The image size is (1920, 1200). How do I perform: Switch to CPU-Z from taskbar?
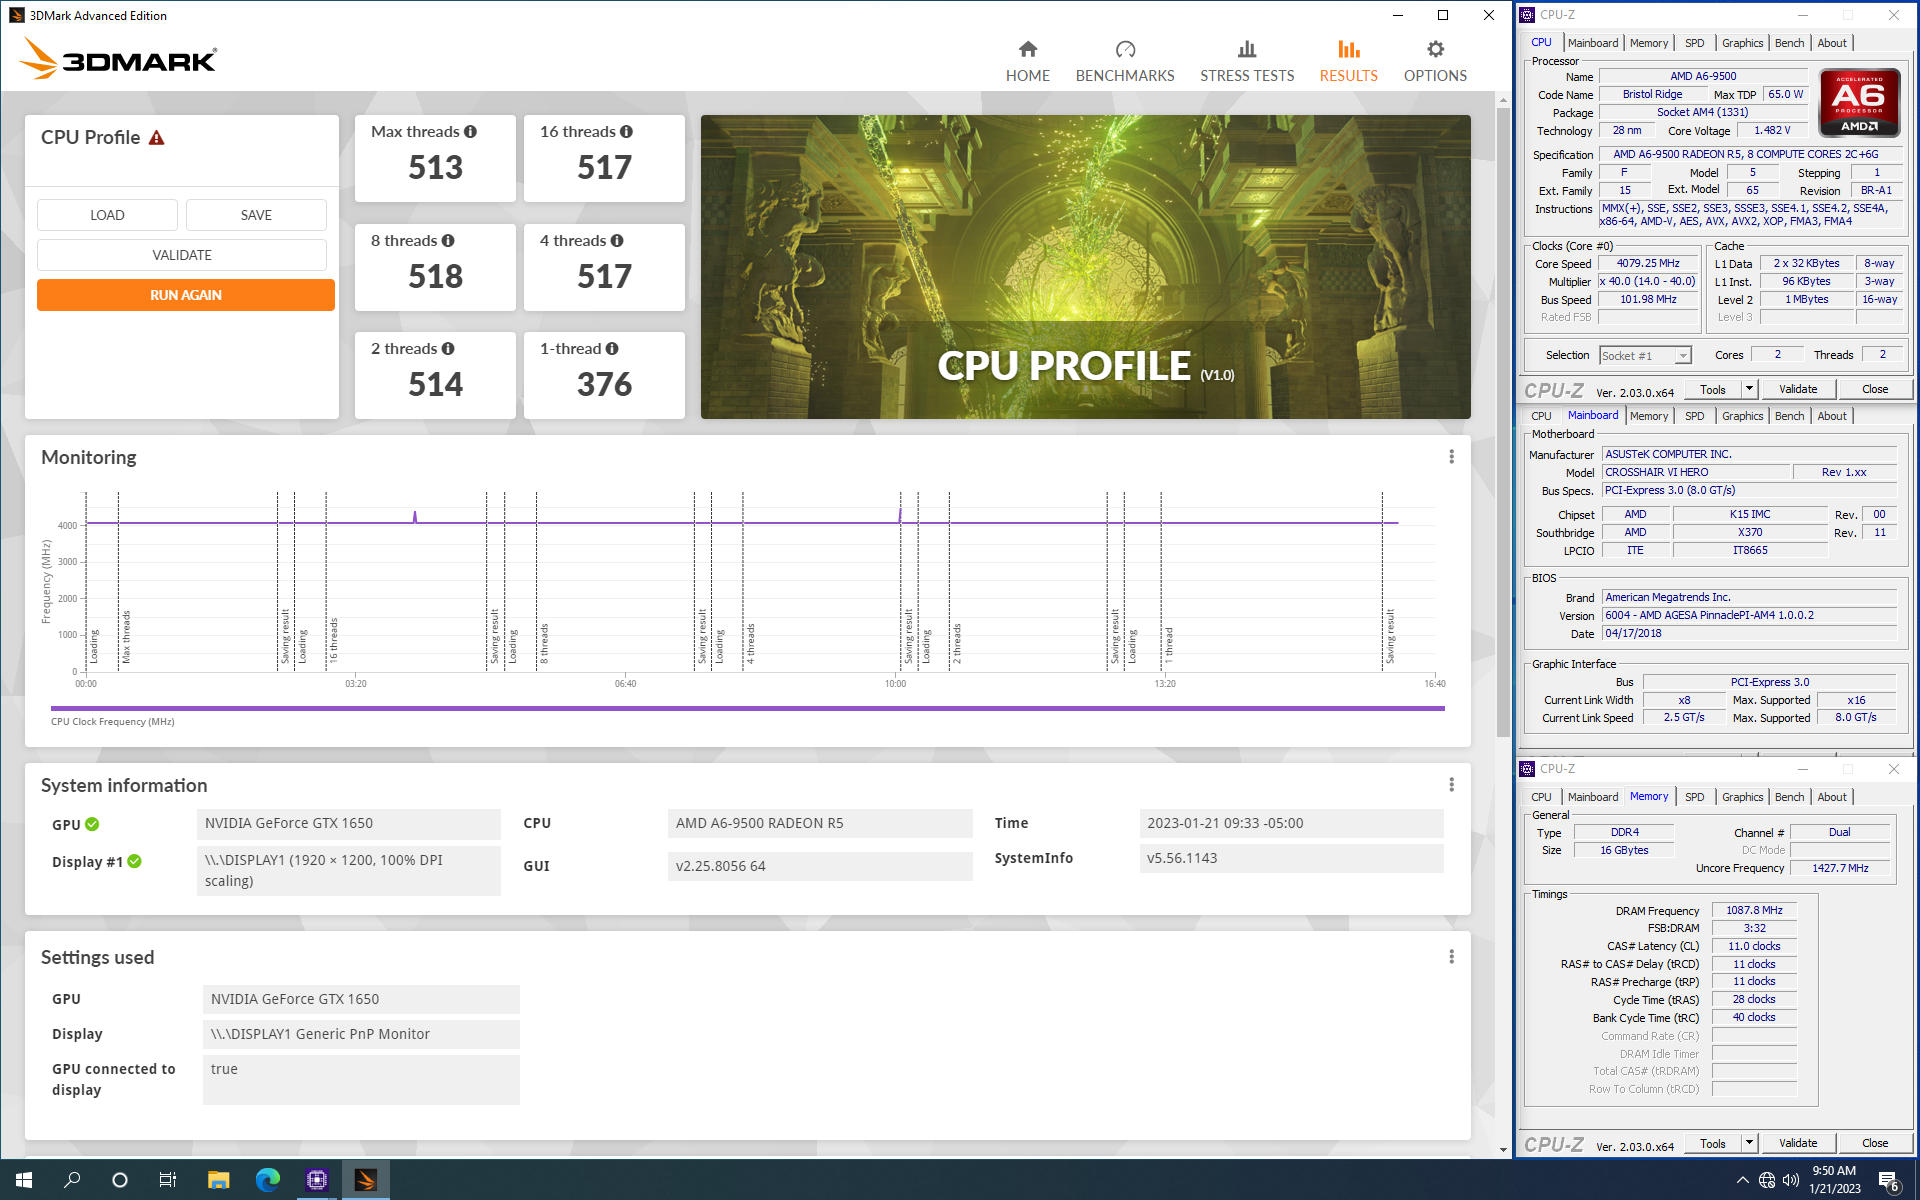coord(317,1180)
